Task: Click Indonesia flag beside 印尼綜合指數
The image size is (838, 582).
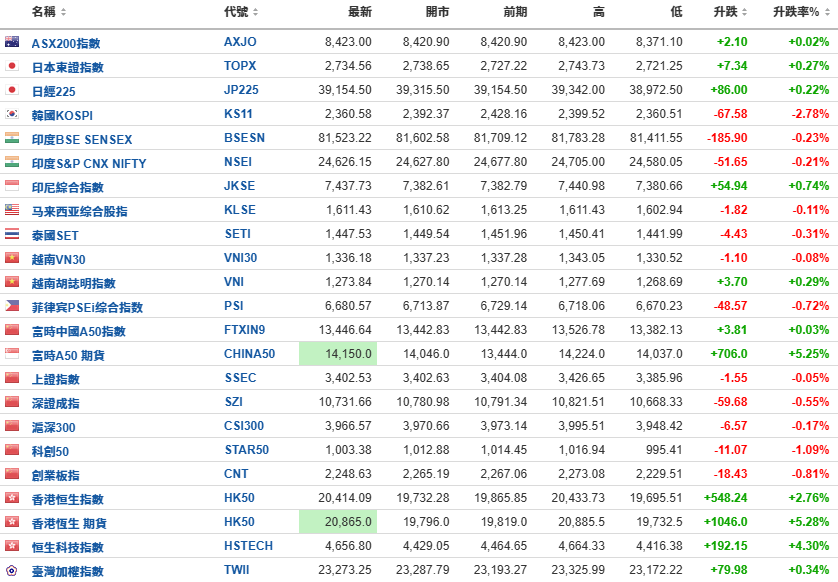Action: coord(12,185)
